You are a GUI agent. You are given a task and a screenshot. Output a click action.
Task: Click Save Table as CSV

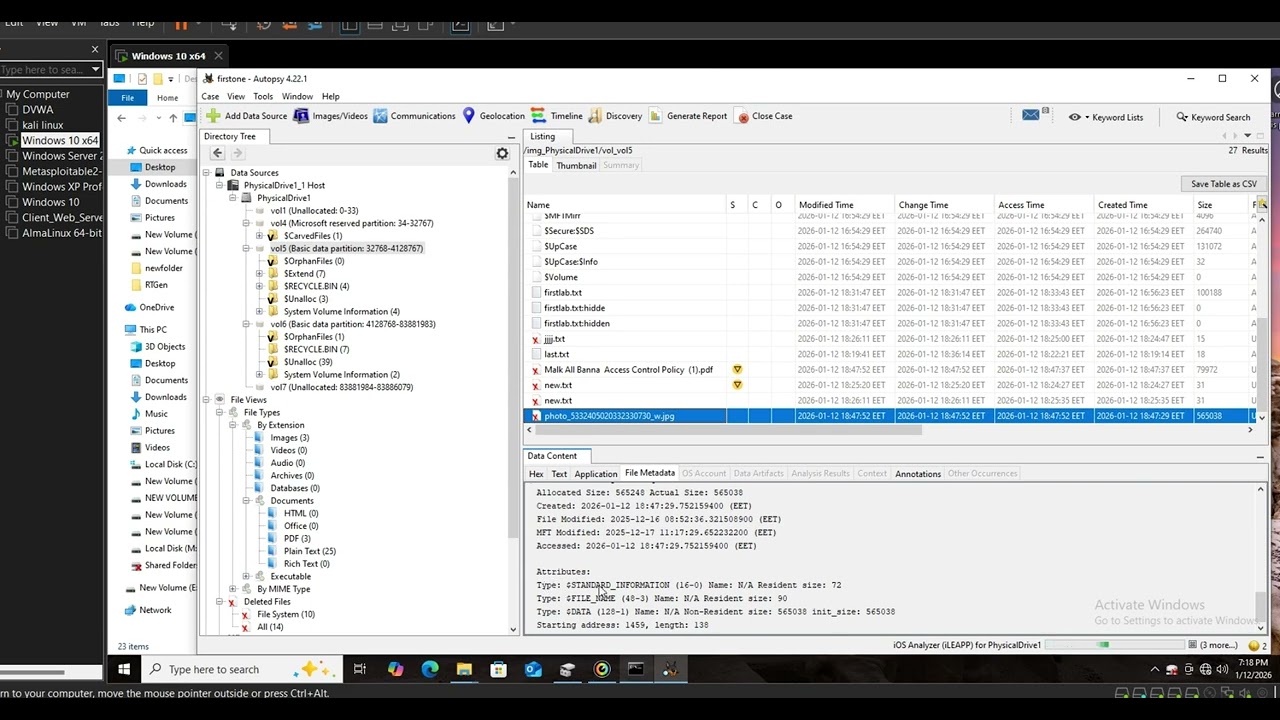click(1223, 184)
